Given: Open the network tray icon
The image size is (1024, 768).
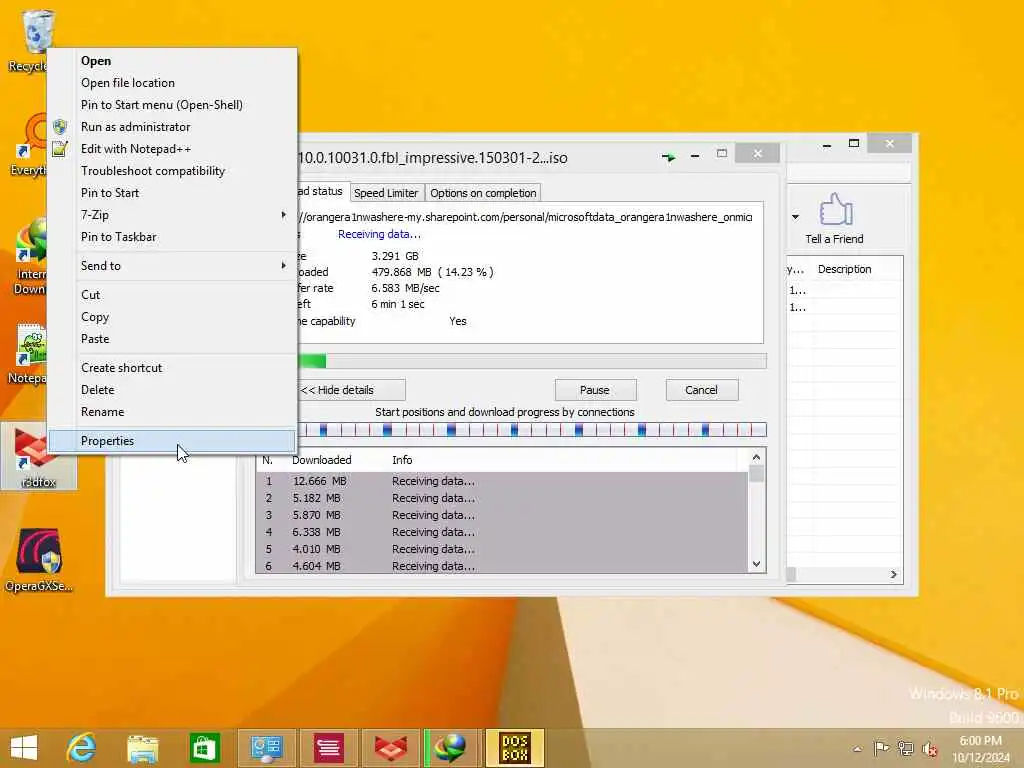Looking at the screenshot, I should pos(905,748).
